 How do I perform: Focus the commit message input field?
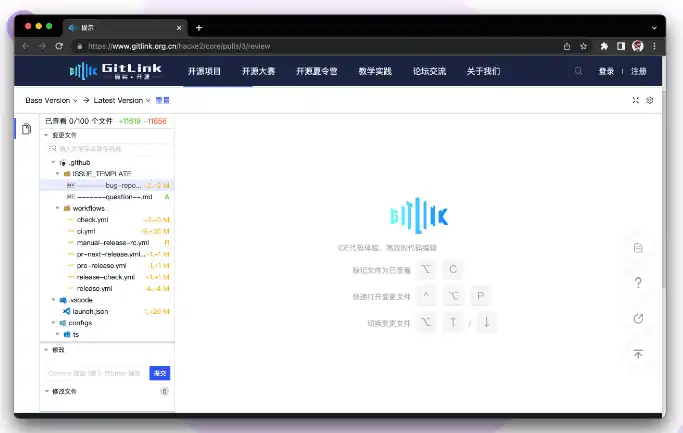[x=96, y=373]
